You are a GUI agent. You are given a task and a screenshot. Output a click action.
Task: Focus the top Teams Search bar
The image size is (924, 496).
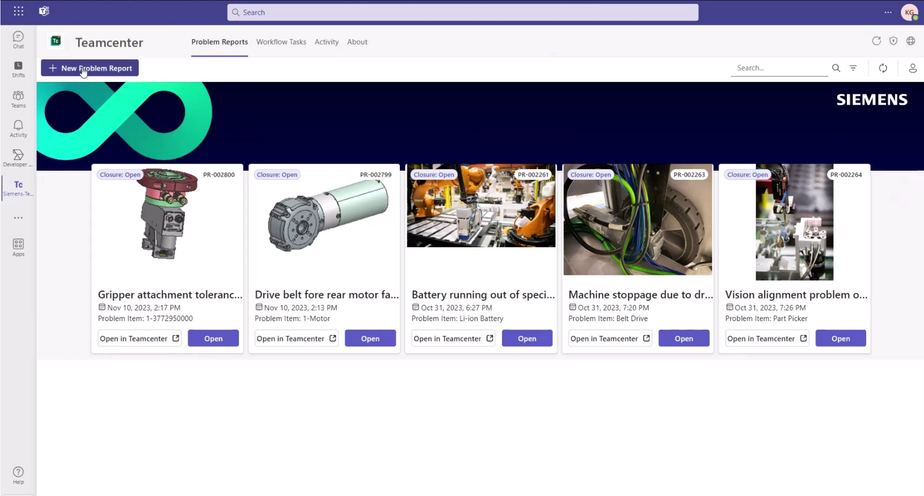[463, 12]
